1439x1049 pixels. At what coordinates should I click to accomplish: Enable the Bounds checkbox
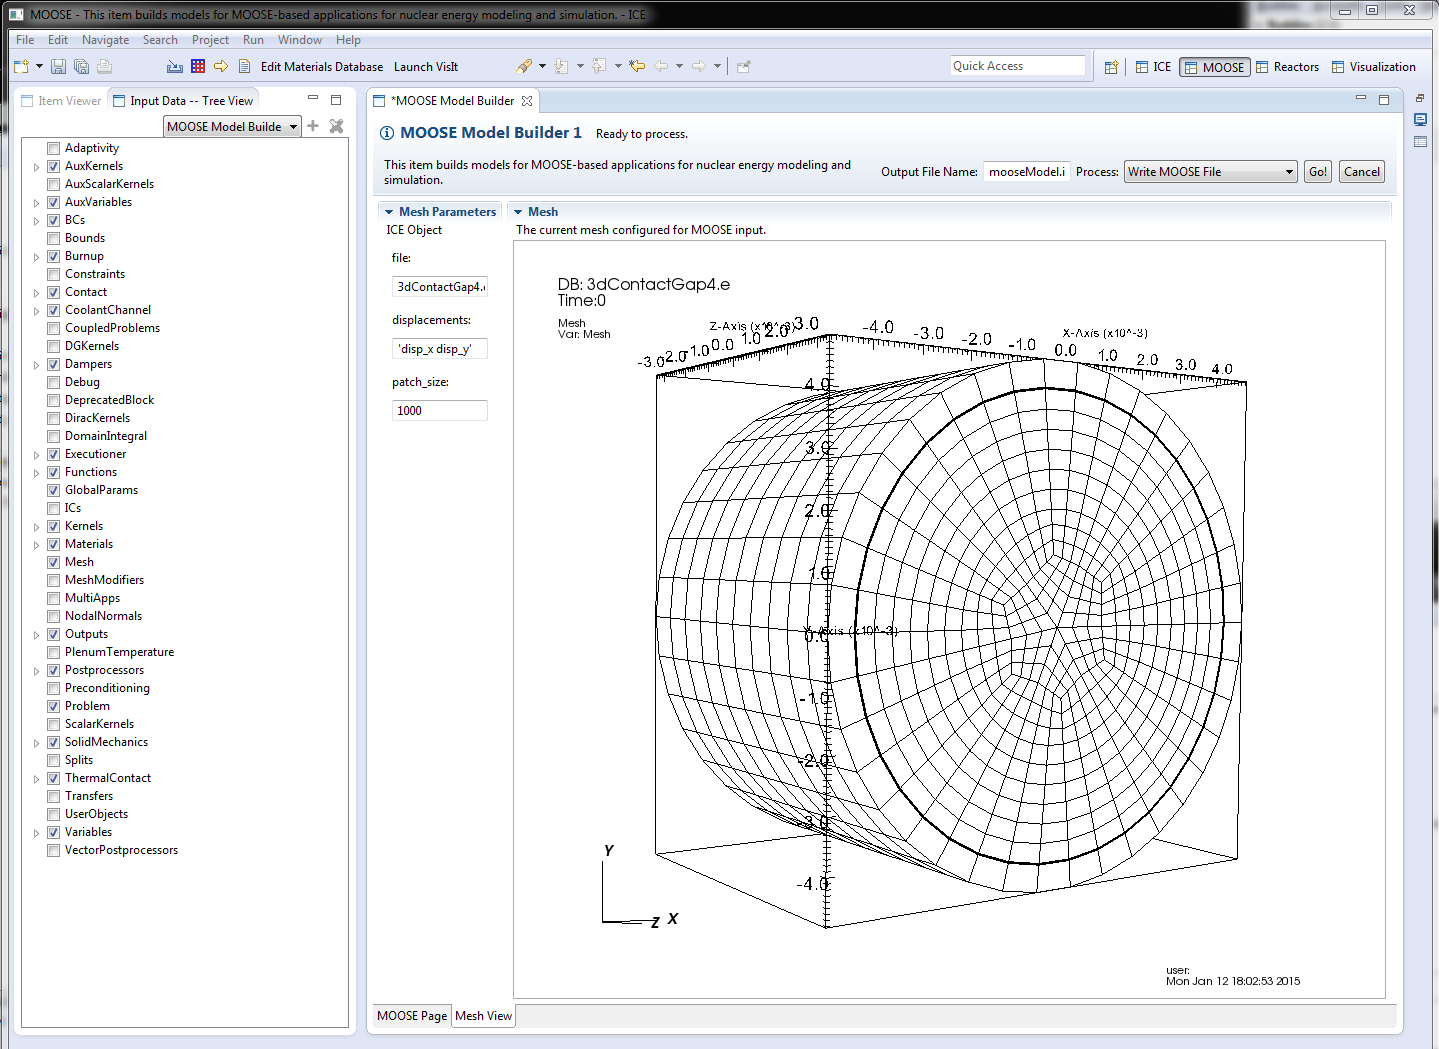[54, 238]
